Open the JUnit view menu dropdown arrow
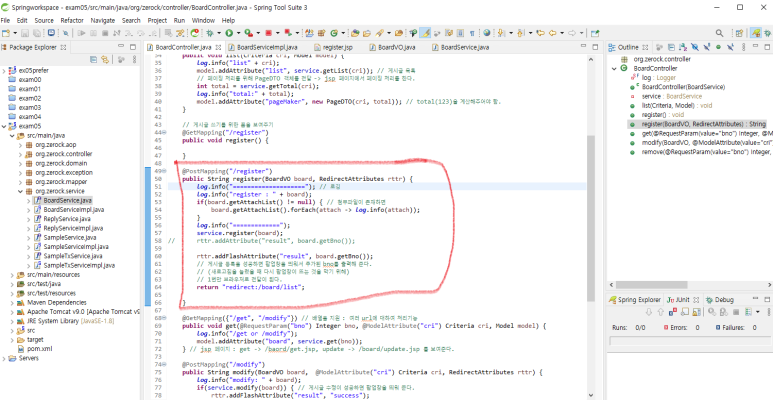 pyautogui.click(x=758, y=312)
